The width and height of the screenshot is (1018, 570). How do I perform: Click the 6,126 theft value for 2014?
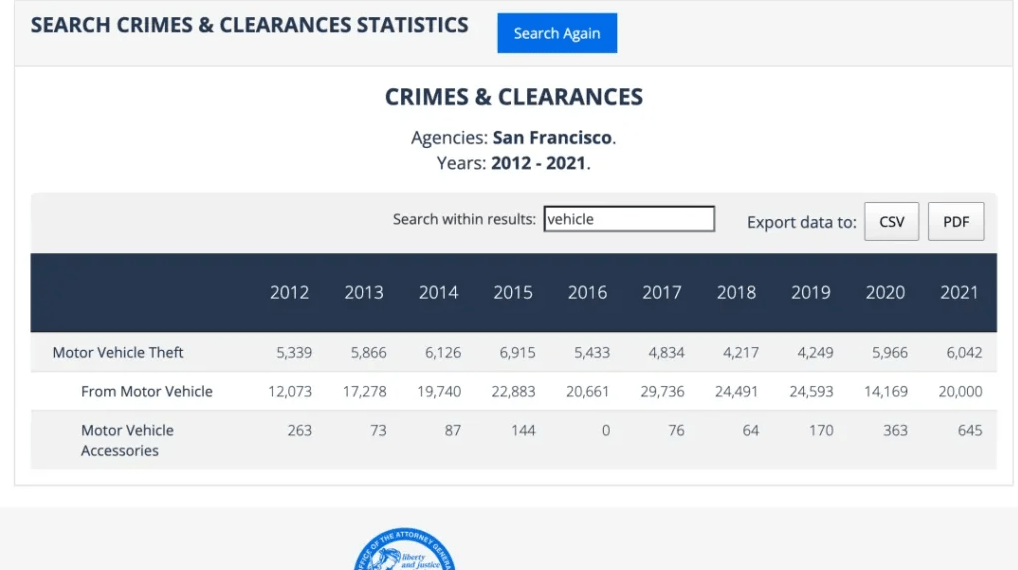[443, 353]
